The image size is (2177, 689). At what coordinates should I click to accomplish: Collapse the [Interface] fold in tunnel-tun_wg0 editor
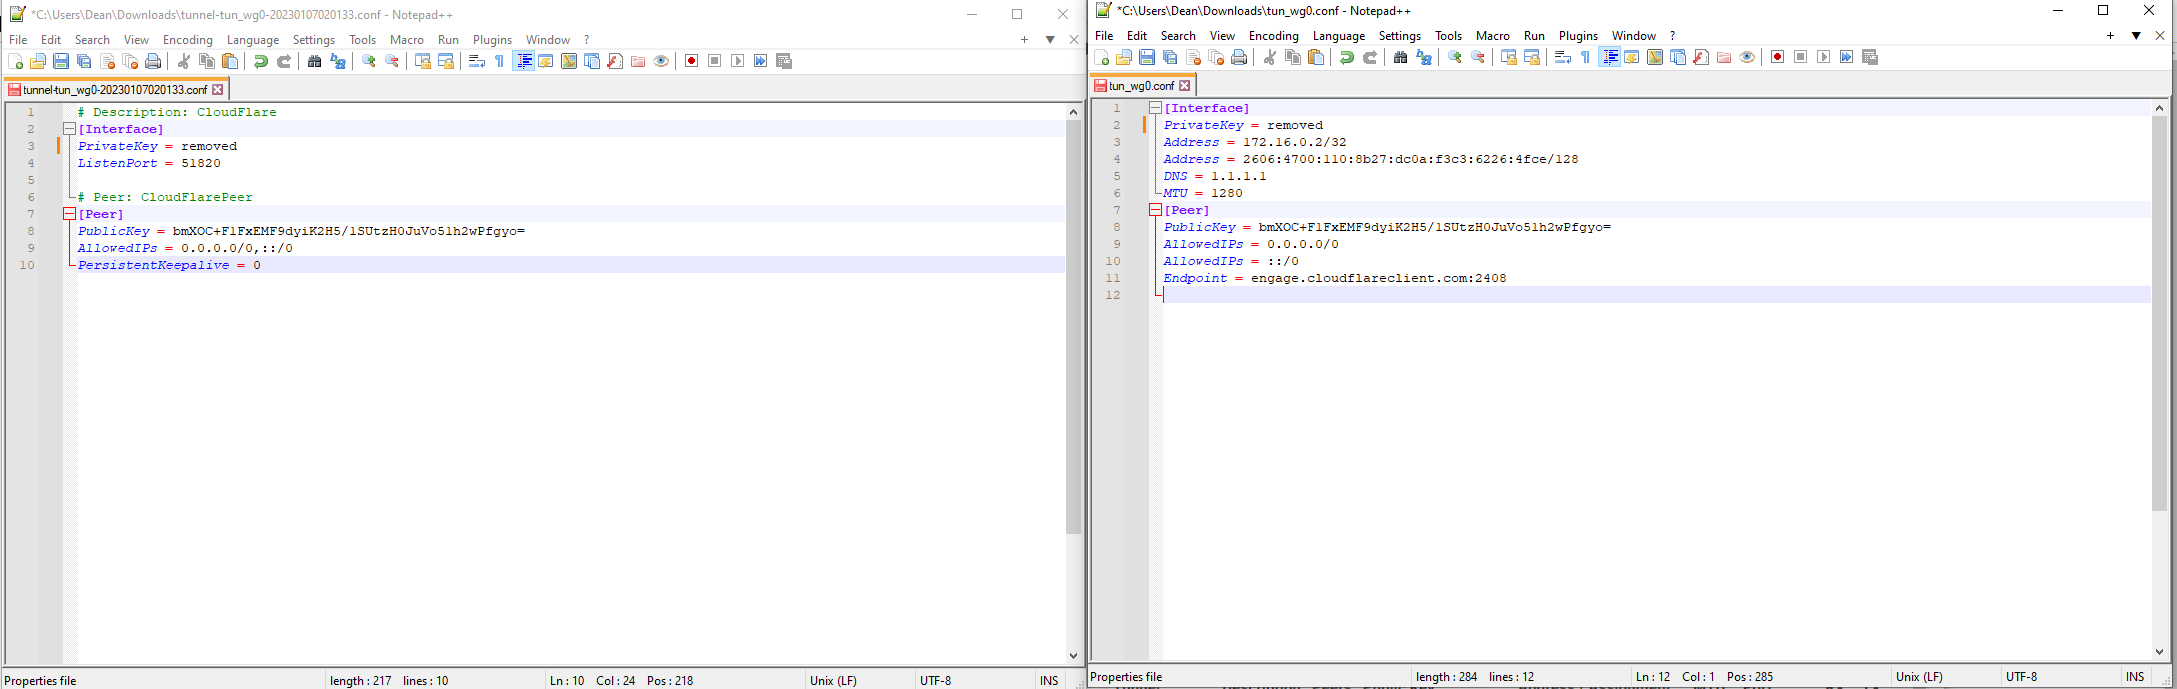[x=69, y=129]
